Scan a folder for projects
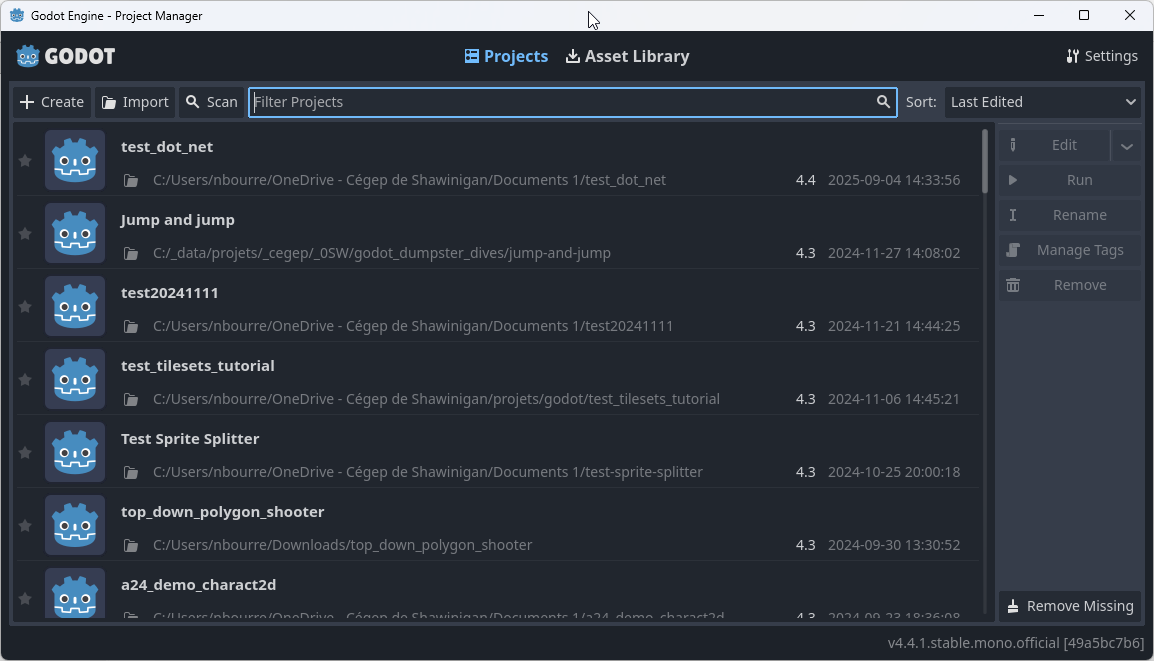 coord(212,102)
